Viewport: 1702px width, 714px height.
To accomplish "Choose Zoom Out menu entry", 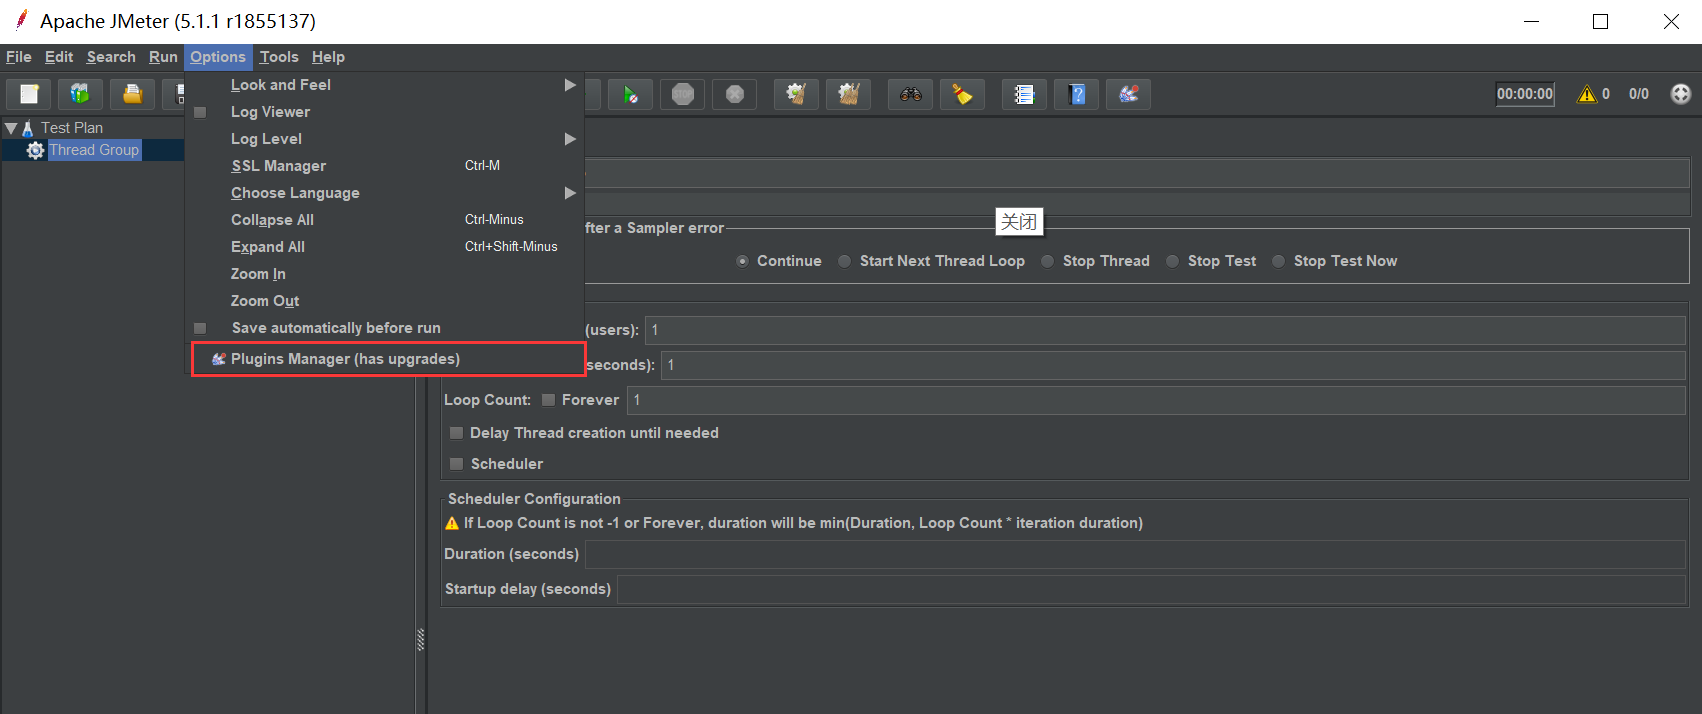I will click(385, 301).
